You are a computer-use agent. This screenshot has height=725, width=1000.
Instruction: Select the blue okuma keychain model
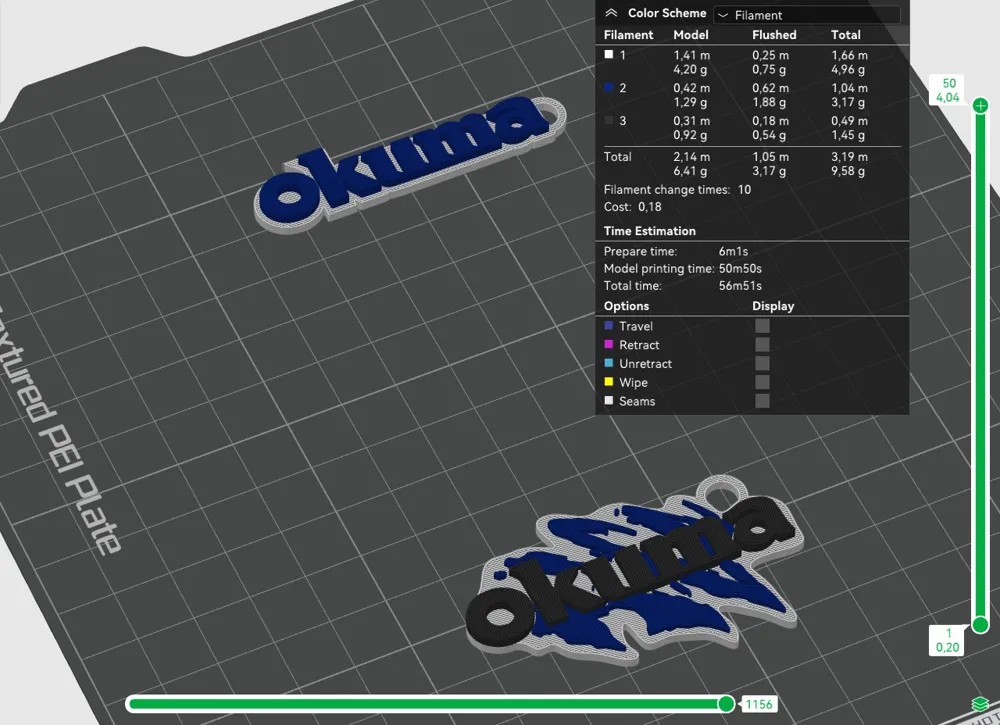coord(408,163)
